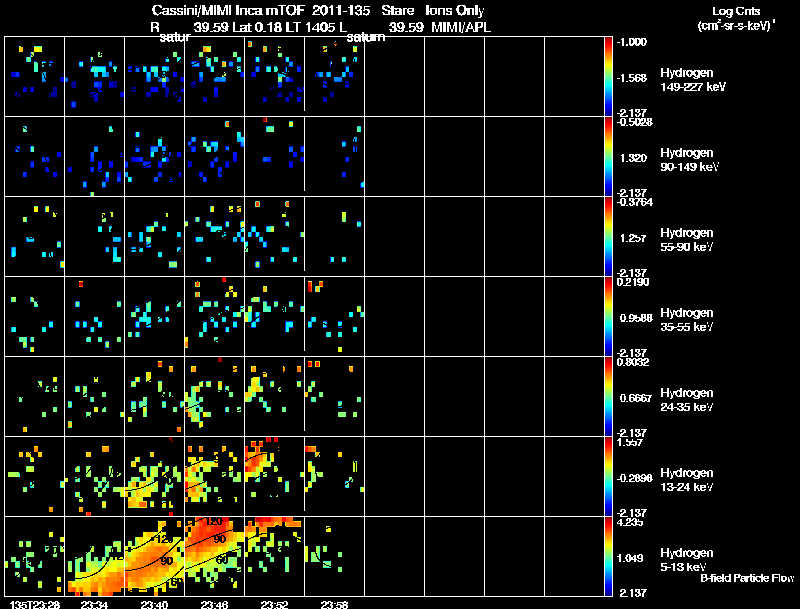The width and height of the screenshot is (800, 609).
Task: Click the colorbar value '1.257'
Action: coord(633,238)
